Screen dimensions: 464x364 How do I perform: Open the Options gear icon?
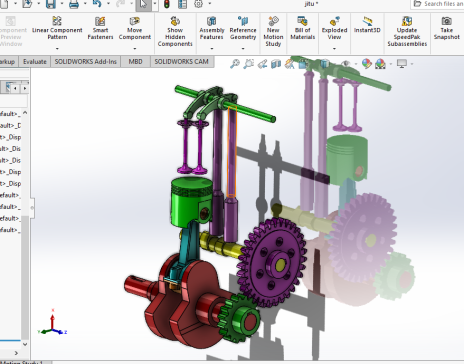pos(199,4)
